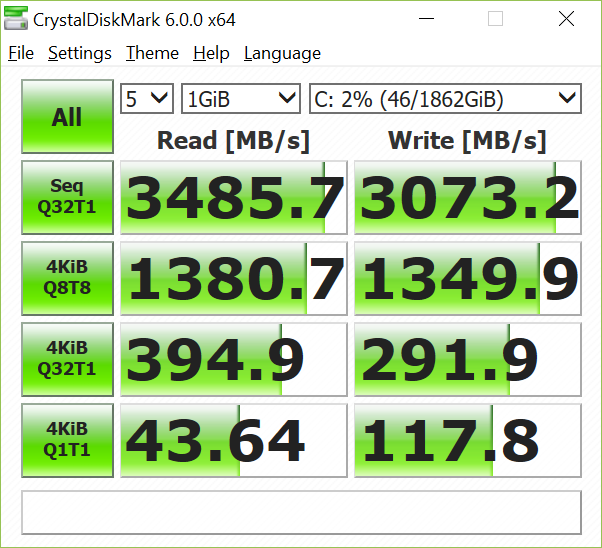Expand the test count dropdown showing 5
602x548 pixels.
147,99
